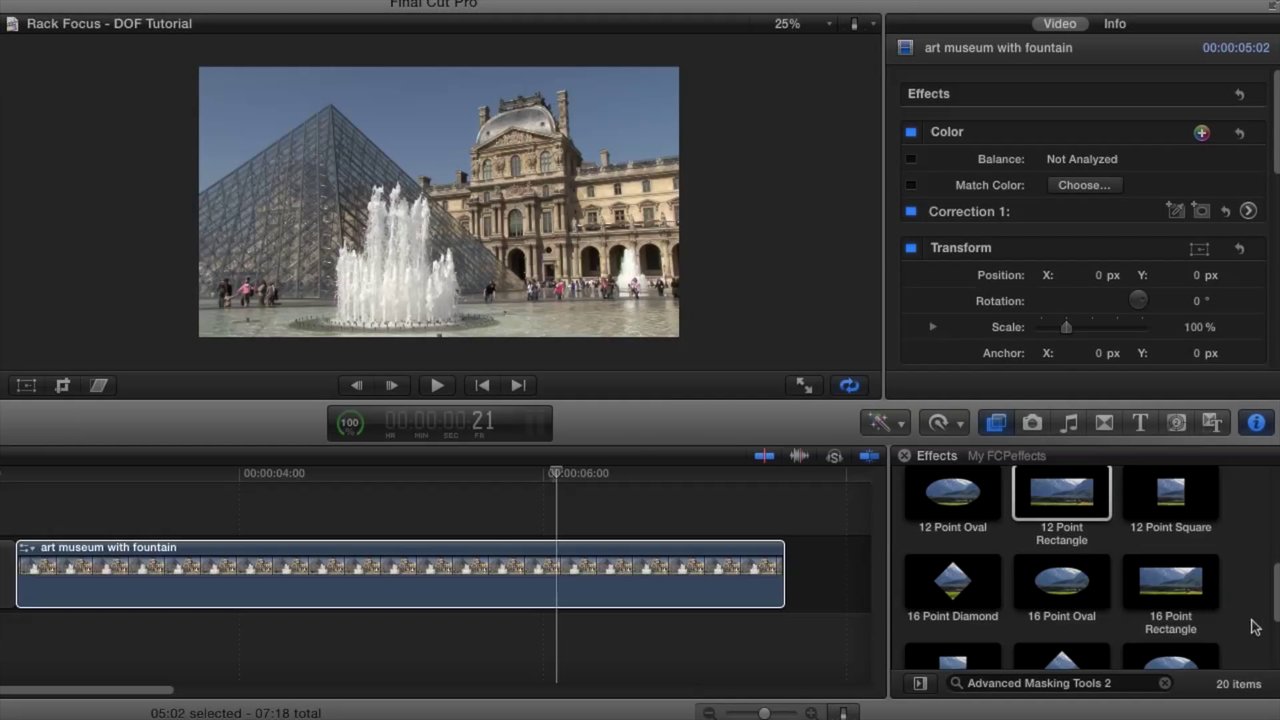Enable the Balance color checkbox
Viewport: 1280px width, 720px height.
tap(911, 159)
